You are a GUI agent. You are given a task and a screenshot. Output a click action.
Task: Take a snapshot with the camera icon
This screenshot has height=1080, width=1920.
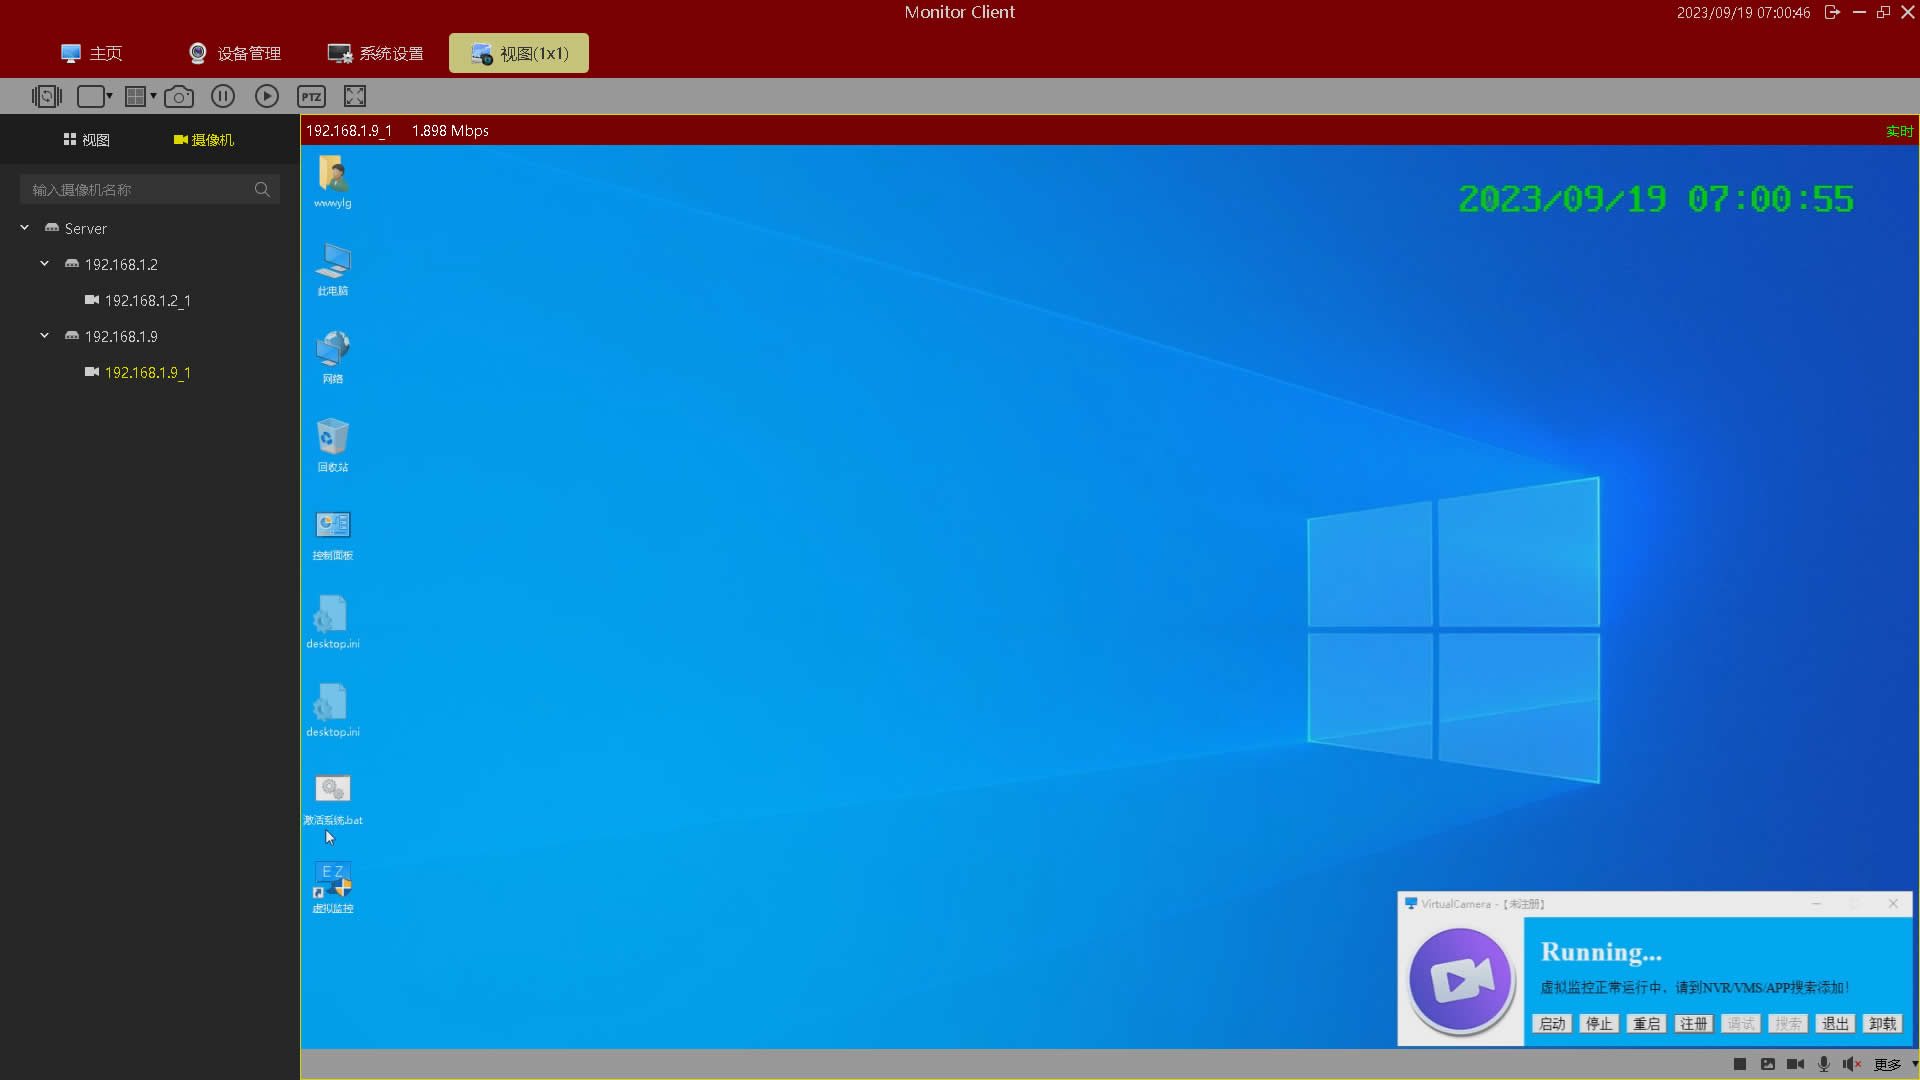coord(179,96)
